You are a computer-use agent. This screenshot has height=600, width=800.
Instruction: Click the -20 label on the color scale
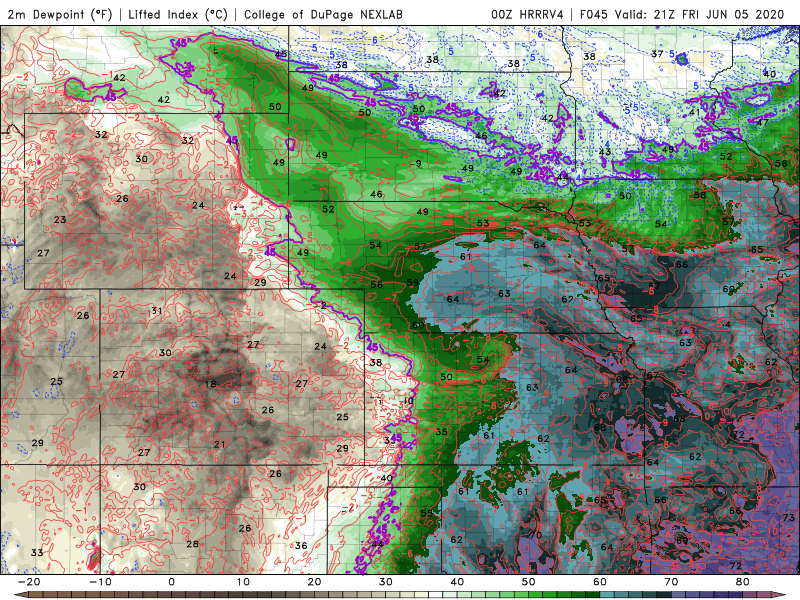coord(29,582)
